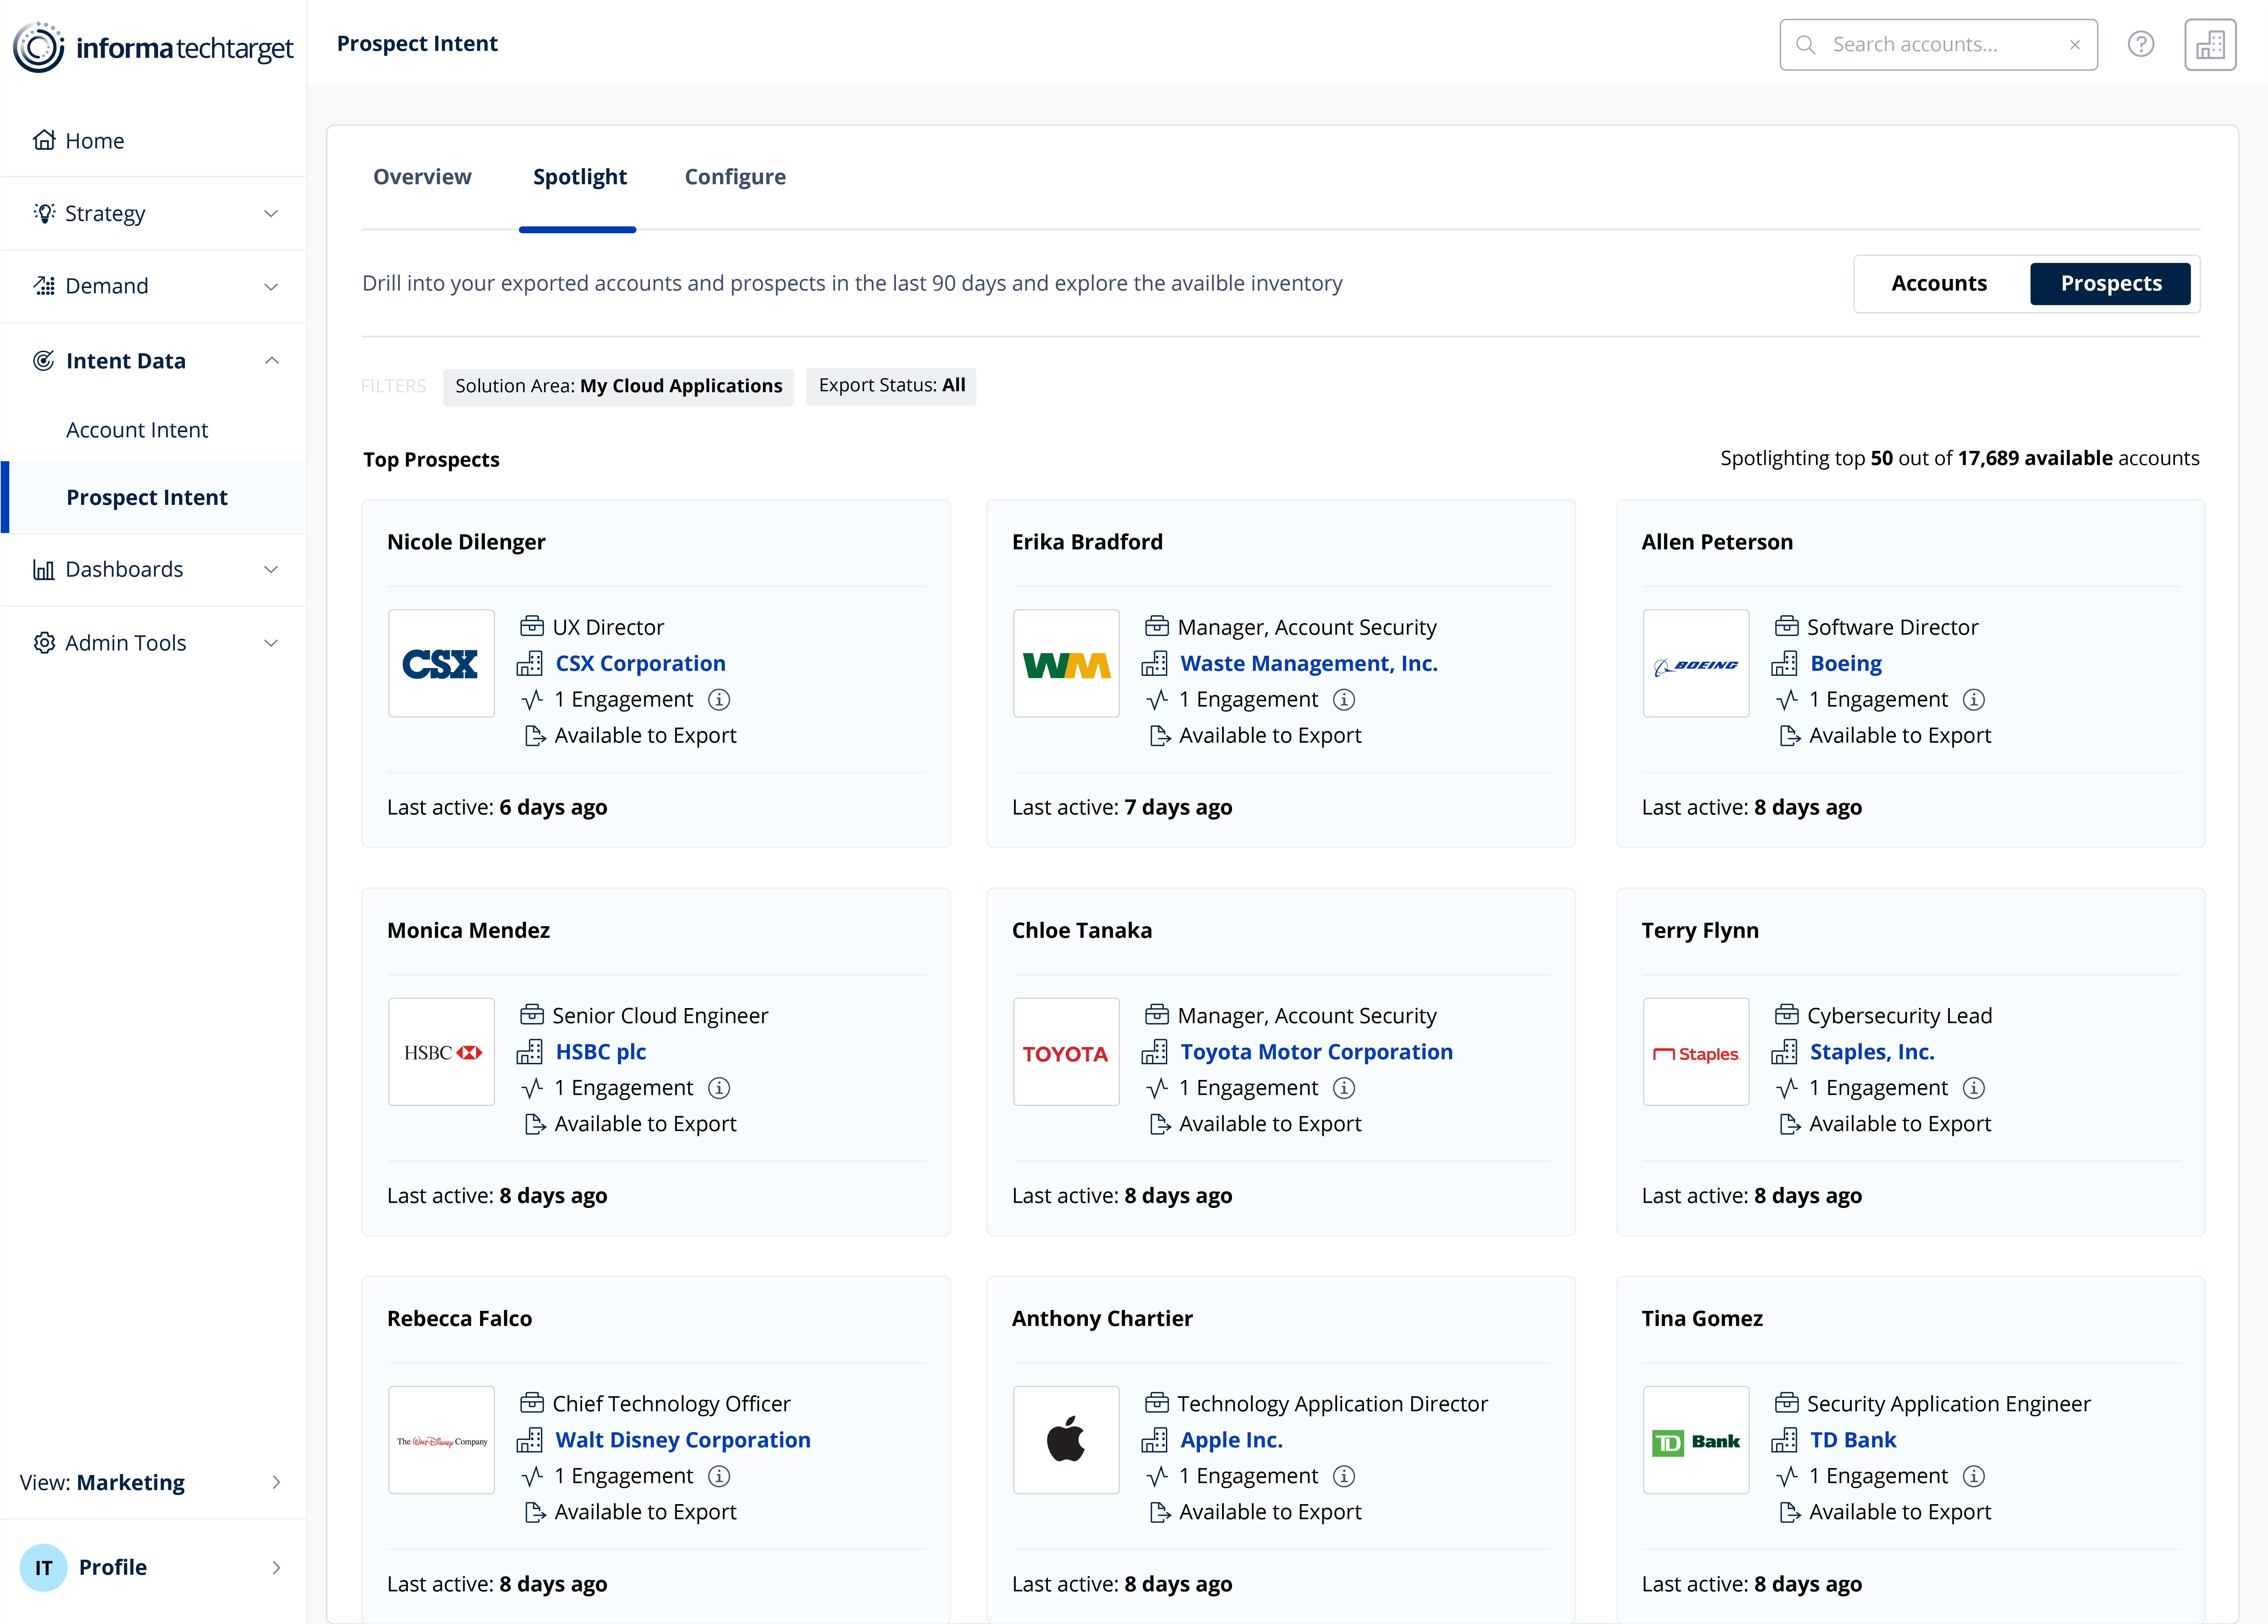Open Export Status filter dropdown
This screenshot has height=1624, width=2268.
pos(891,386)
